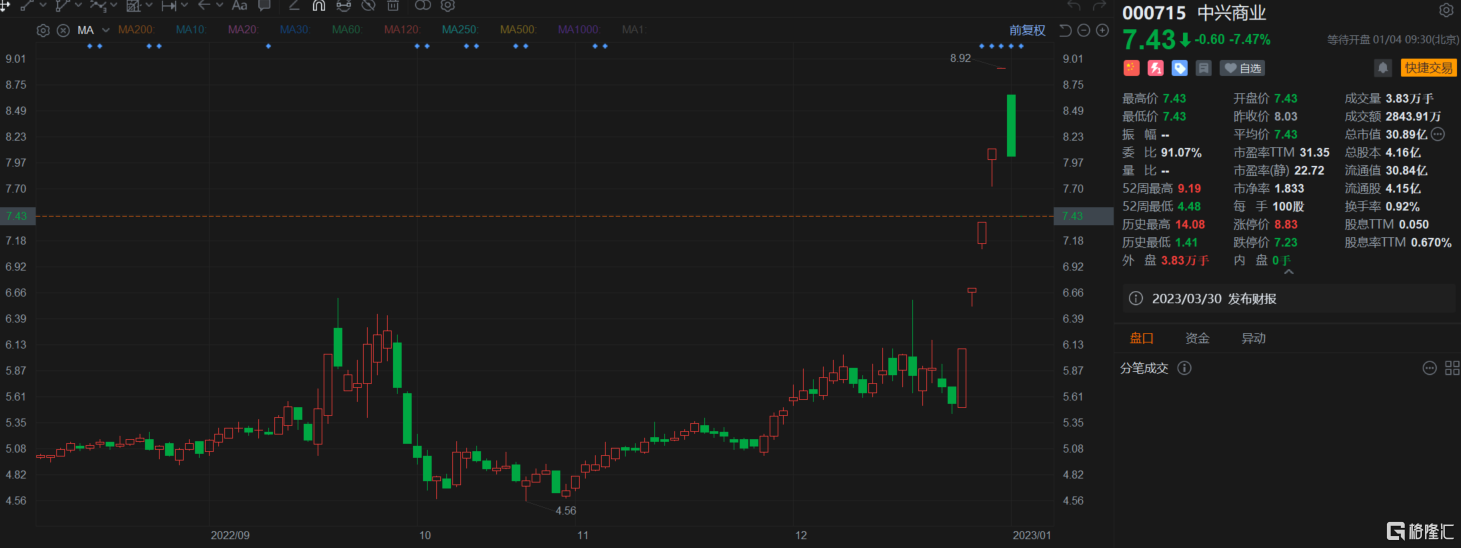Remove the MA indicator with X icon
Viewport: 1461px width, 548px height.
63,30
